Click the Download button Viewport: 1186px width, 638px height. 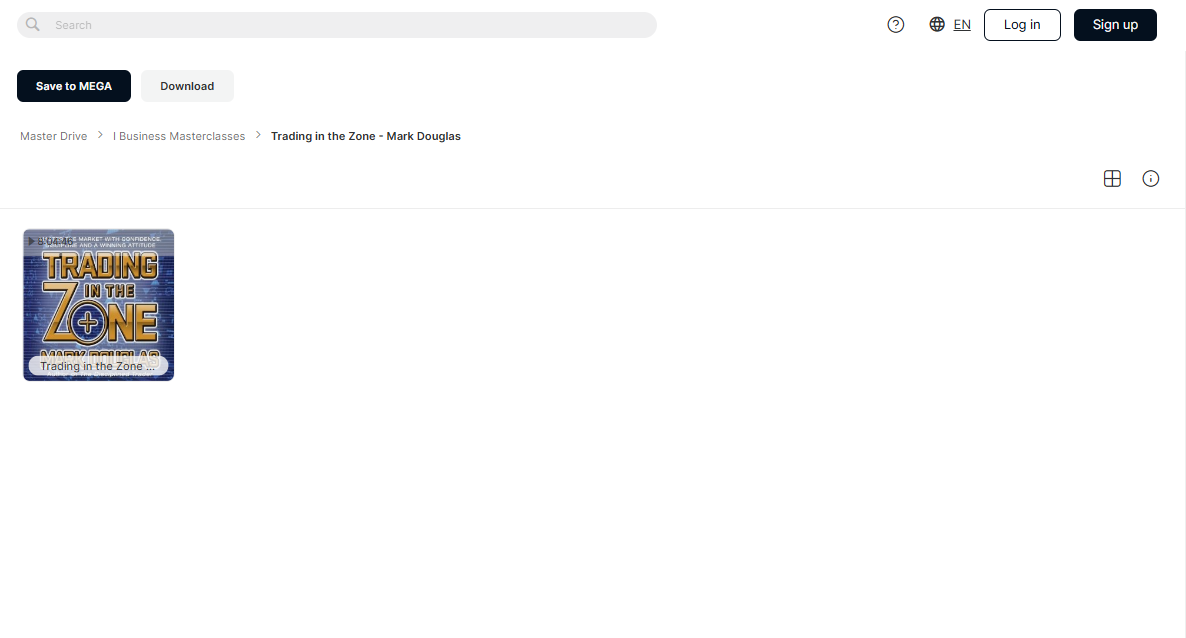coord(187,86)
